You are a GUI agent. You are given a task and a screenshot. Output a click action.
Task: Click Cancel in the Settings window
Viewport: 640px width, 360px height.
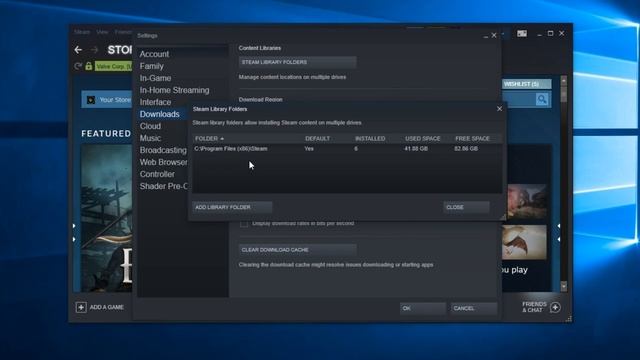coord(473,308)
